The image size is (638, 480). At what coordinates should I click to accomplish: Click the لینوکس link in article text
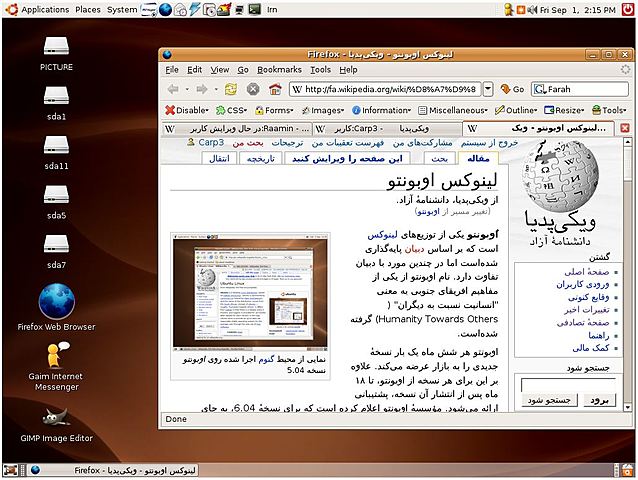(x=382, y=235)
